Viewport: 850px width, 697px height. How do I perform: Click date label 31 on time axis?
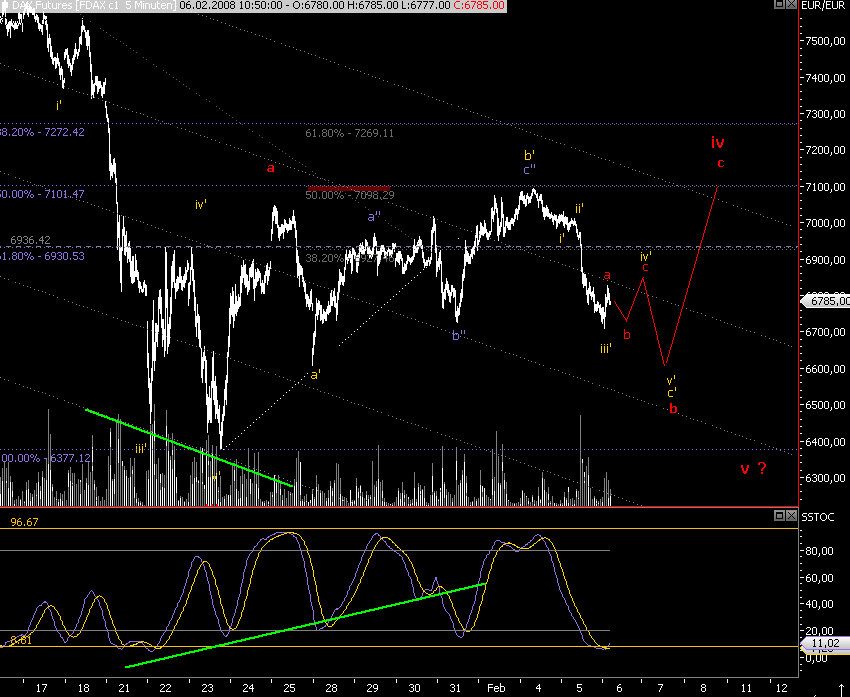pyautogui.click(x=455, y=688)
